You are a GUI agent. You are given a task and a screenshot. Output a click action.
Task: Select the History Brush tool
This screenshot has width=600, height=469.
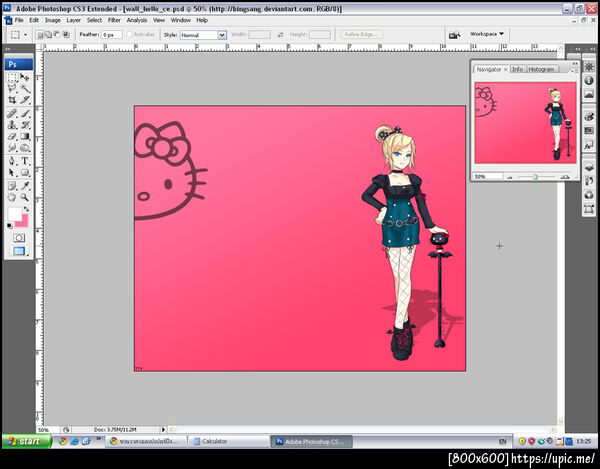pos(25,125)
